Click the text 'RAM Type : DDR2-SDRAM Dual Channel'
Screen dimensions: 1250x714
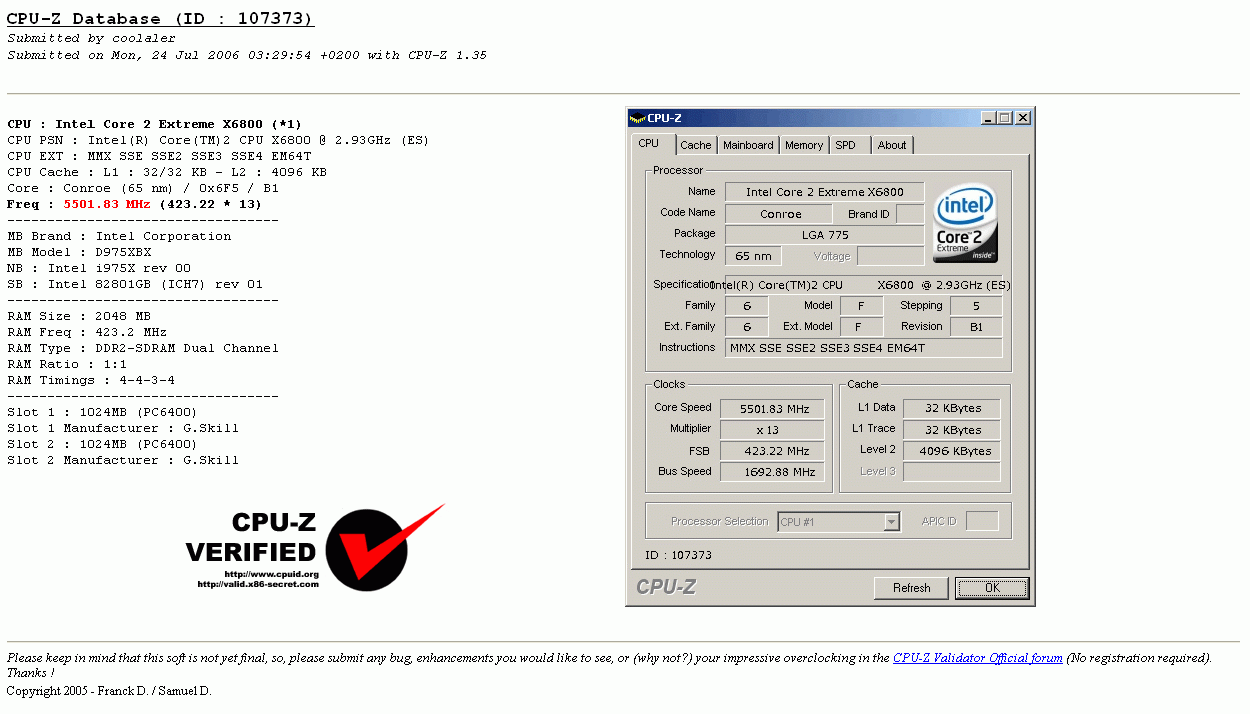143,348
